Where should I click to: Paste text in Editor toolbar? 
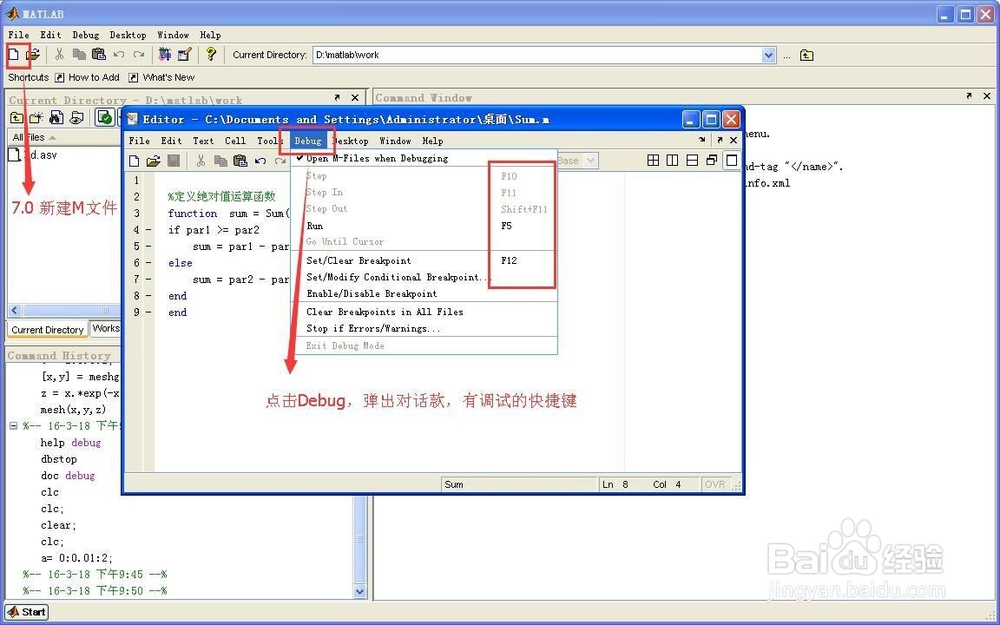[x=240, y=161]
